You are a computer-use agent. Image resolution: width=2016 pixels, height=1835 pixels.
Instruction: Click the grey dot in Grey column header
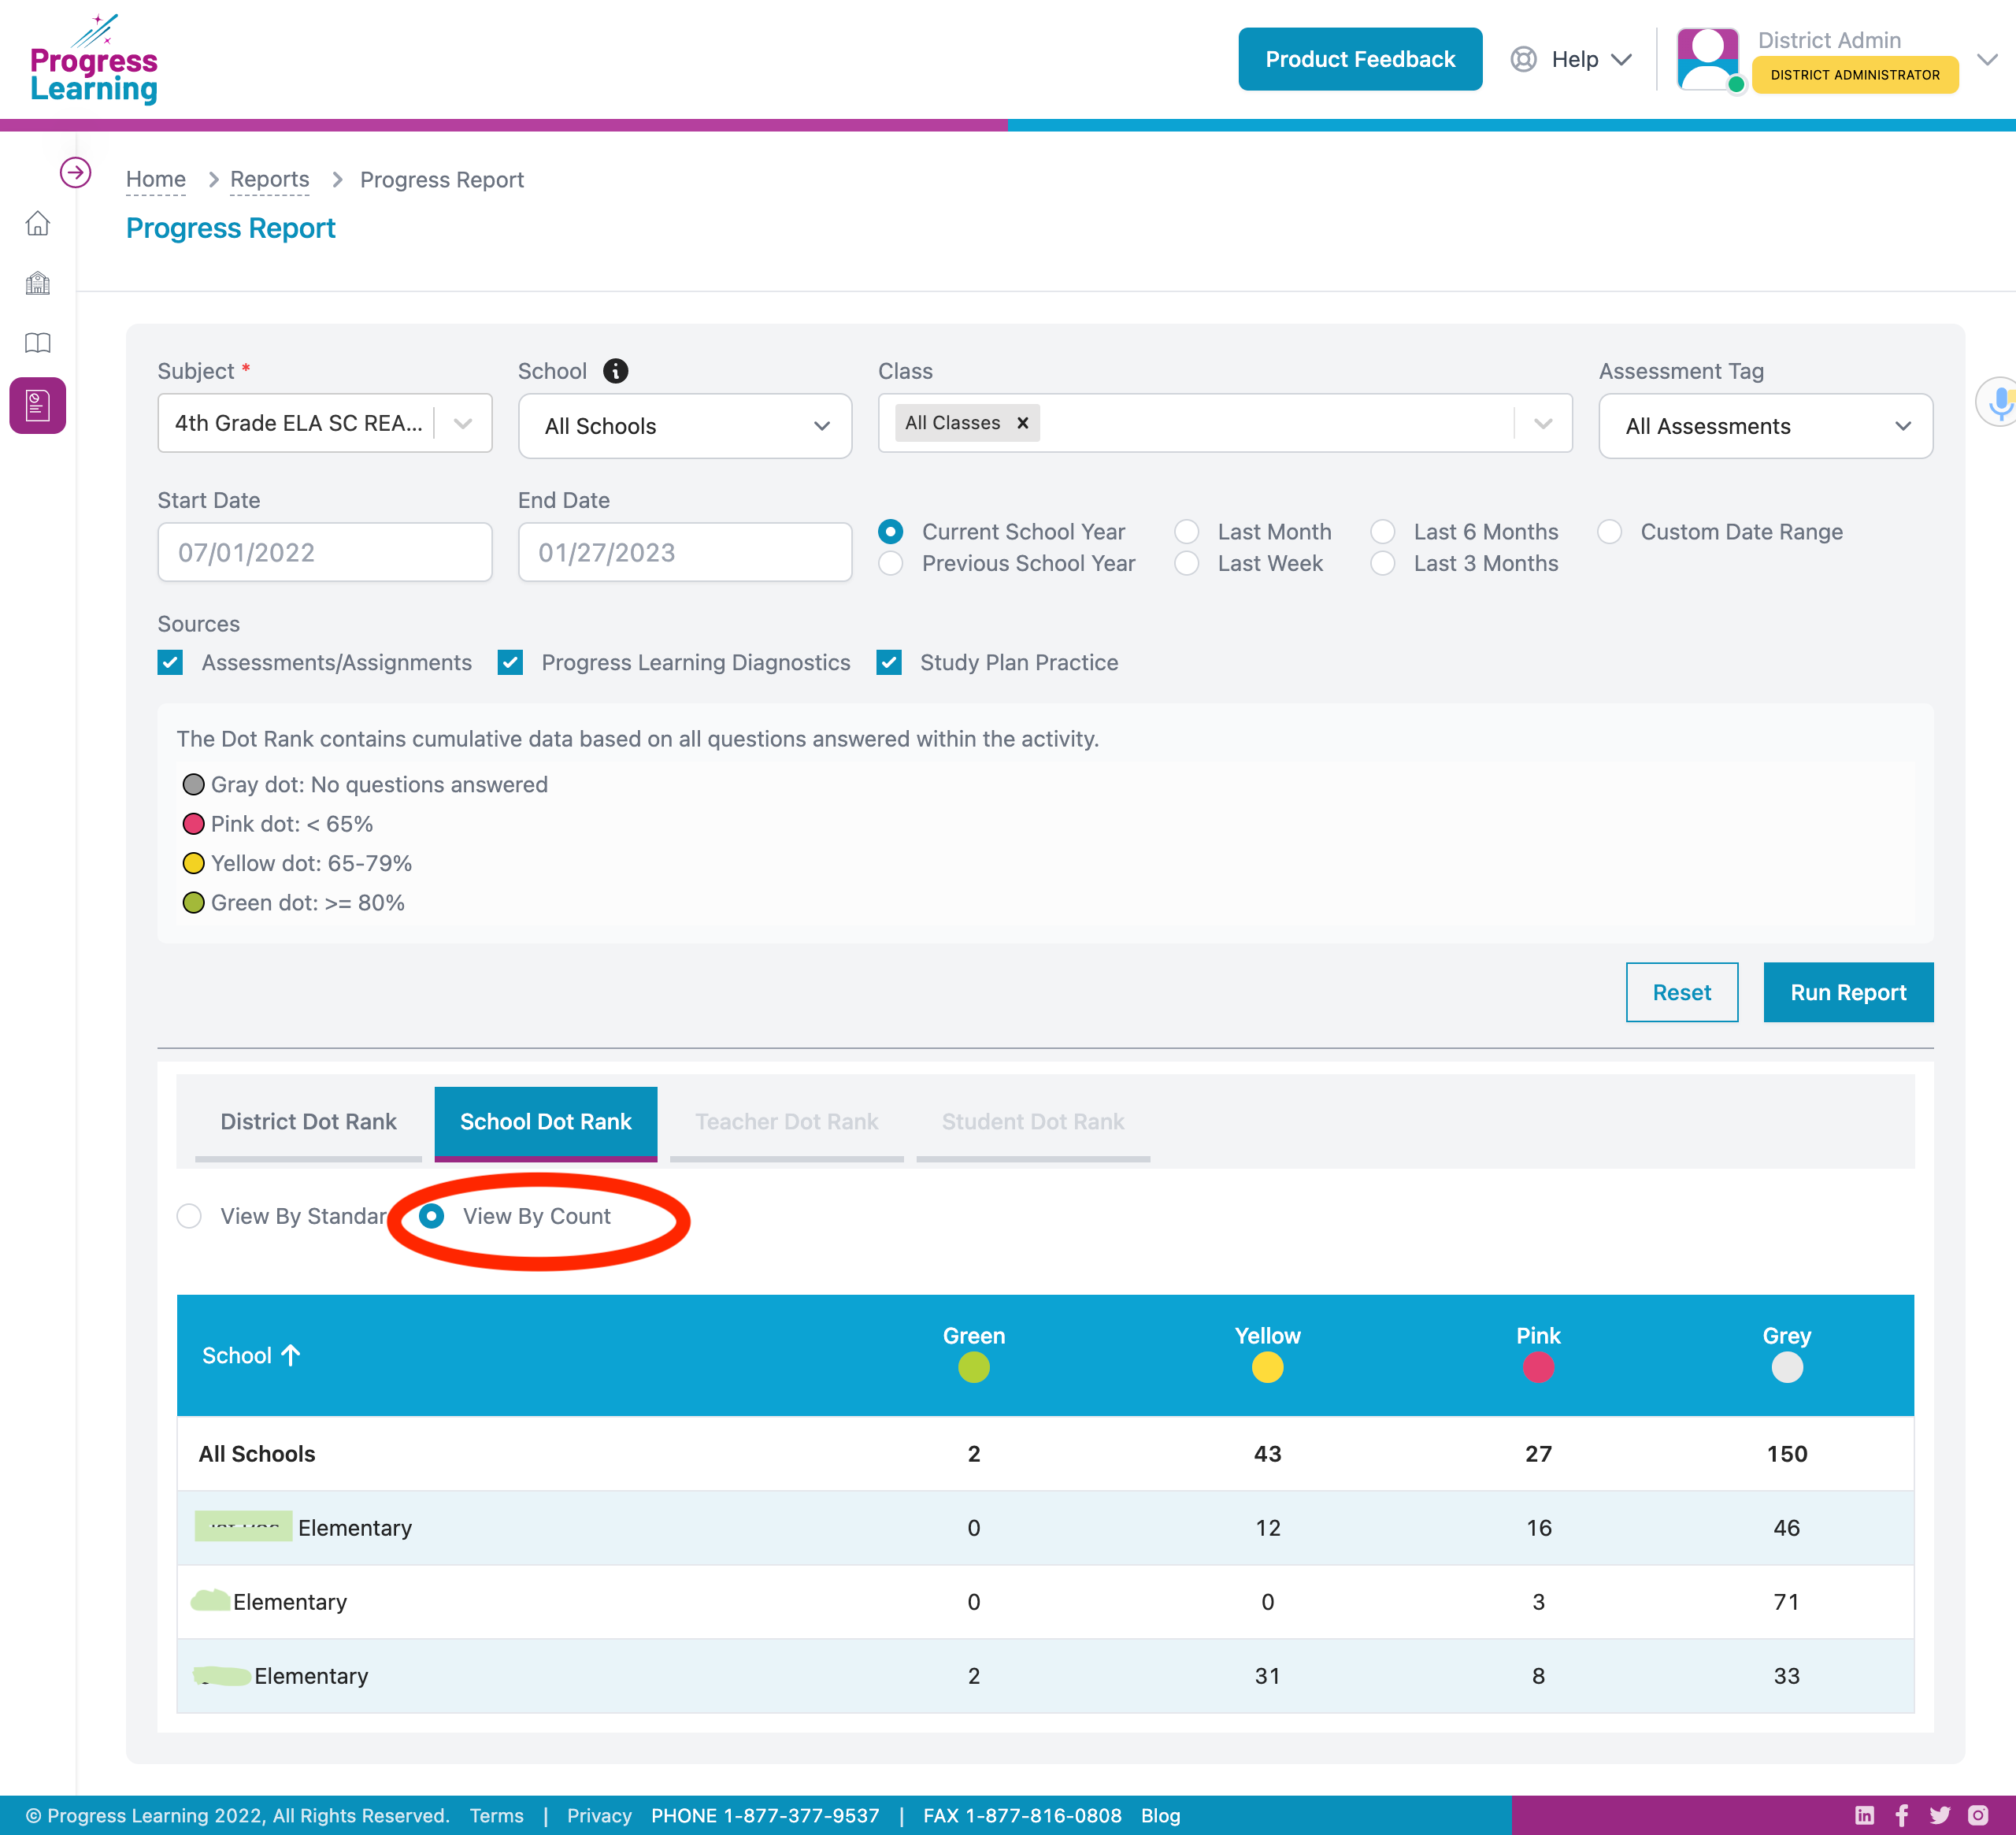[x=1787, y=1367]
